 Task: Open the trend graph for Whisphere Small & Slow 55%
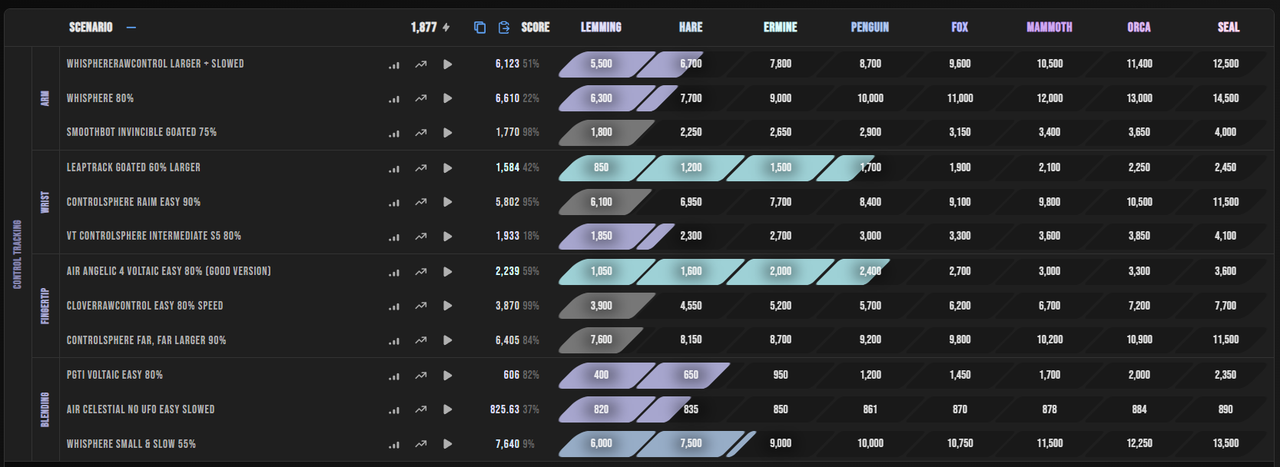pyautogui.click(x=421, y=444)
